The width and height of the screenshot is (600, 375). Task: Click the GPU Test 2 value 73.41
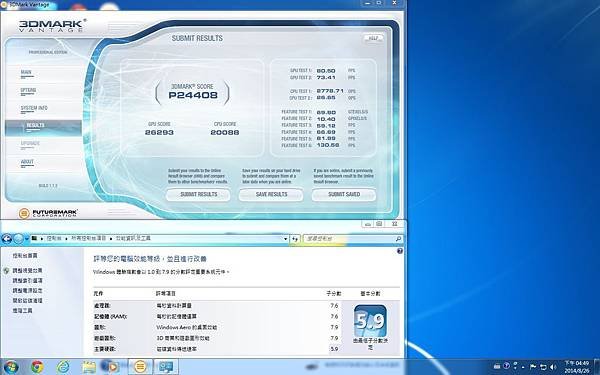pyautogui.click(x=326, y=77)
